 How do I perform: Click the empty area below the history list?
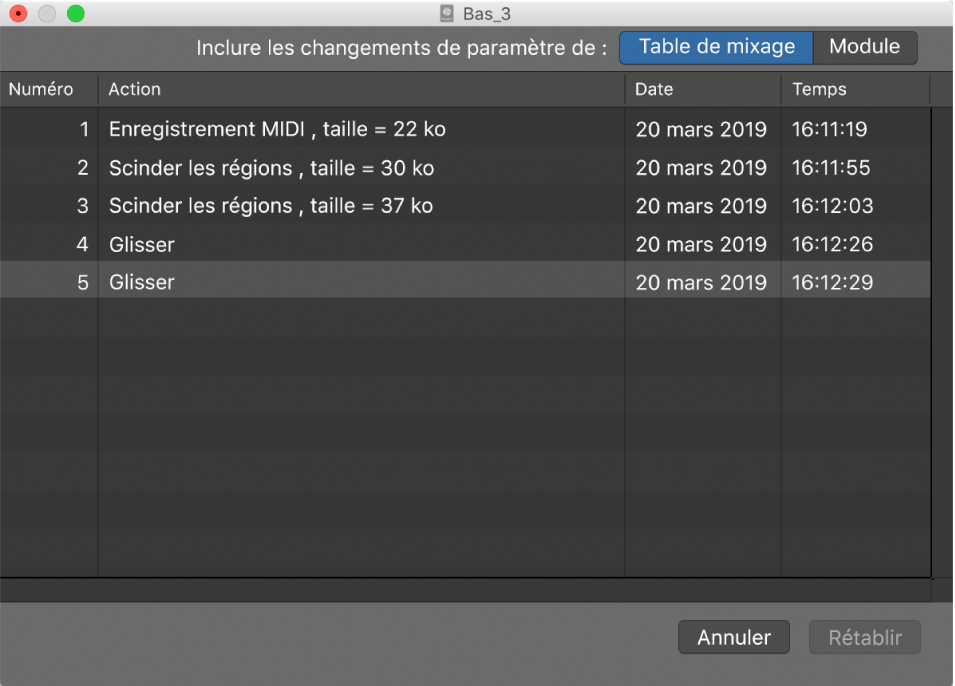tap(400, 430)
